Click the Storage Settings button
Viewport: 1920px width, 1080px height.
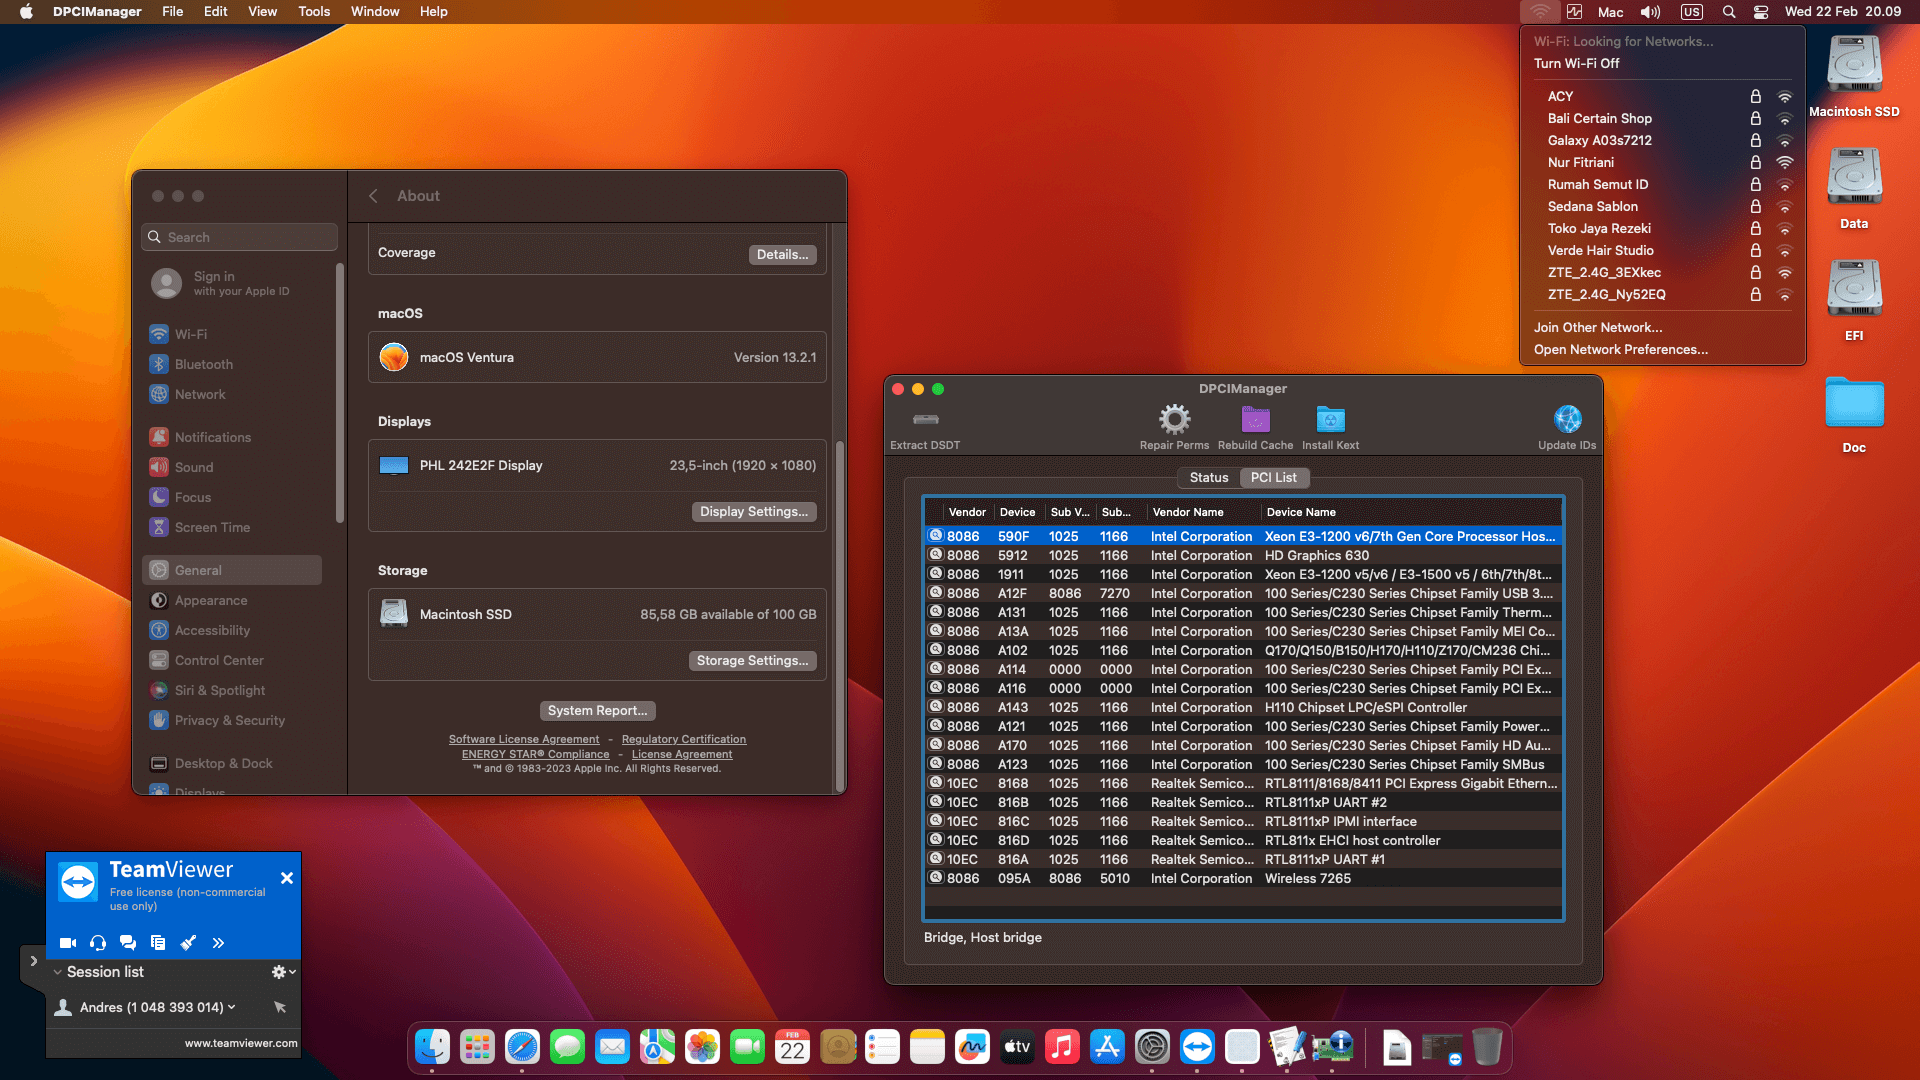pos(752,661)
